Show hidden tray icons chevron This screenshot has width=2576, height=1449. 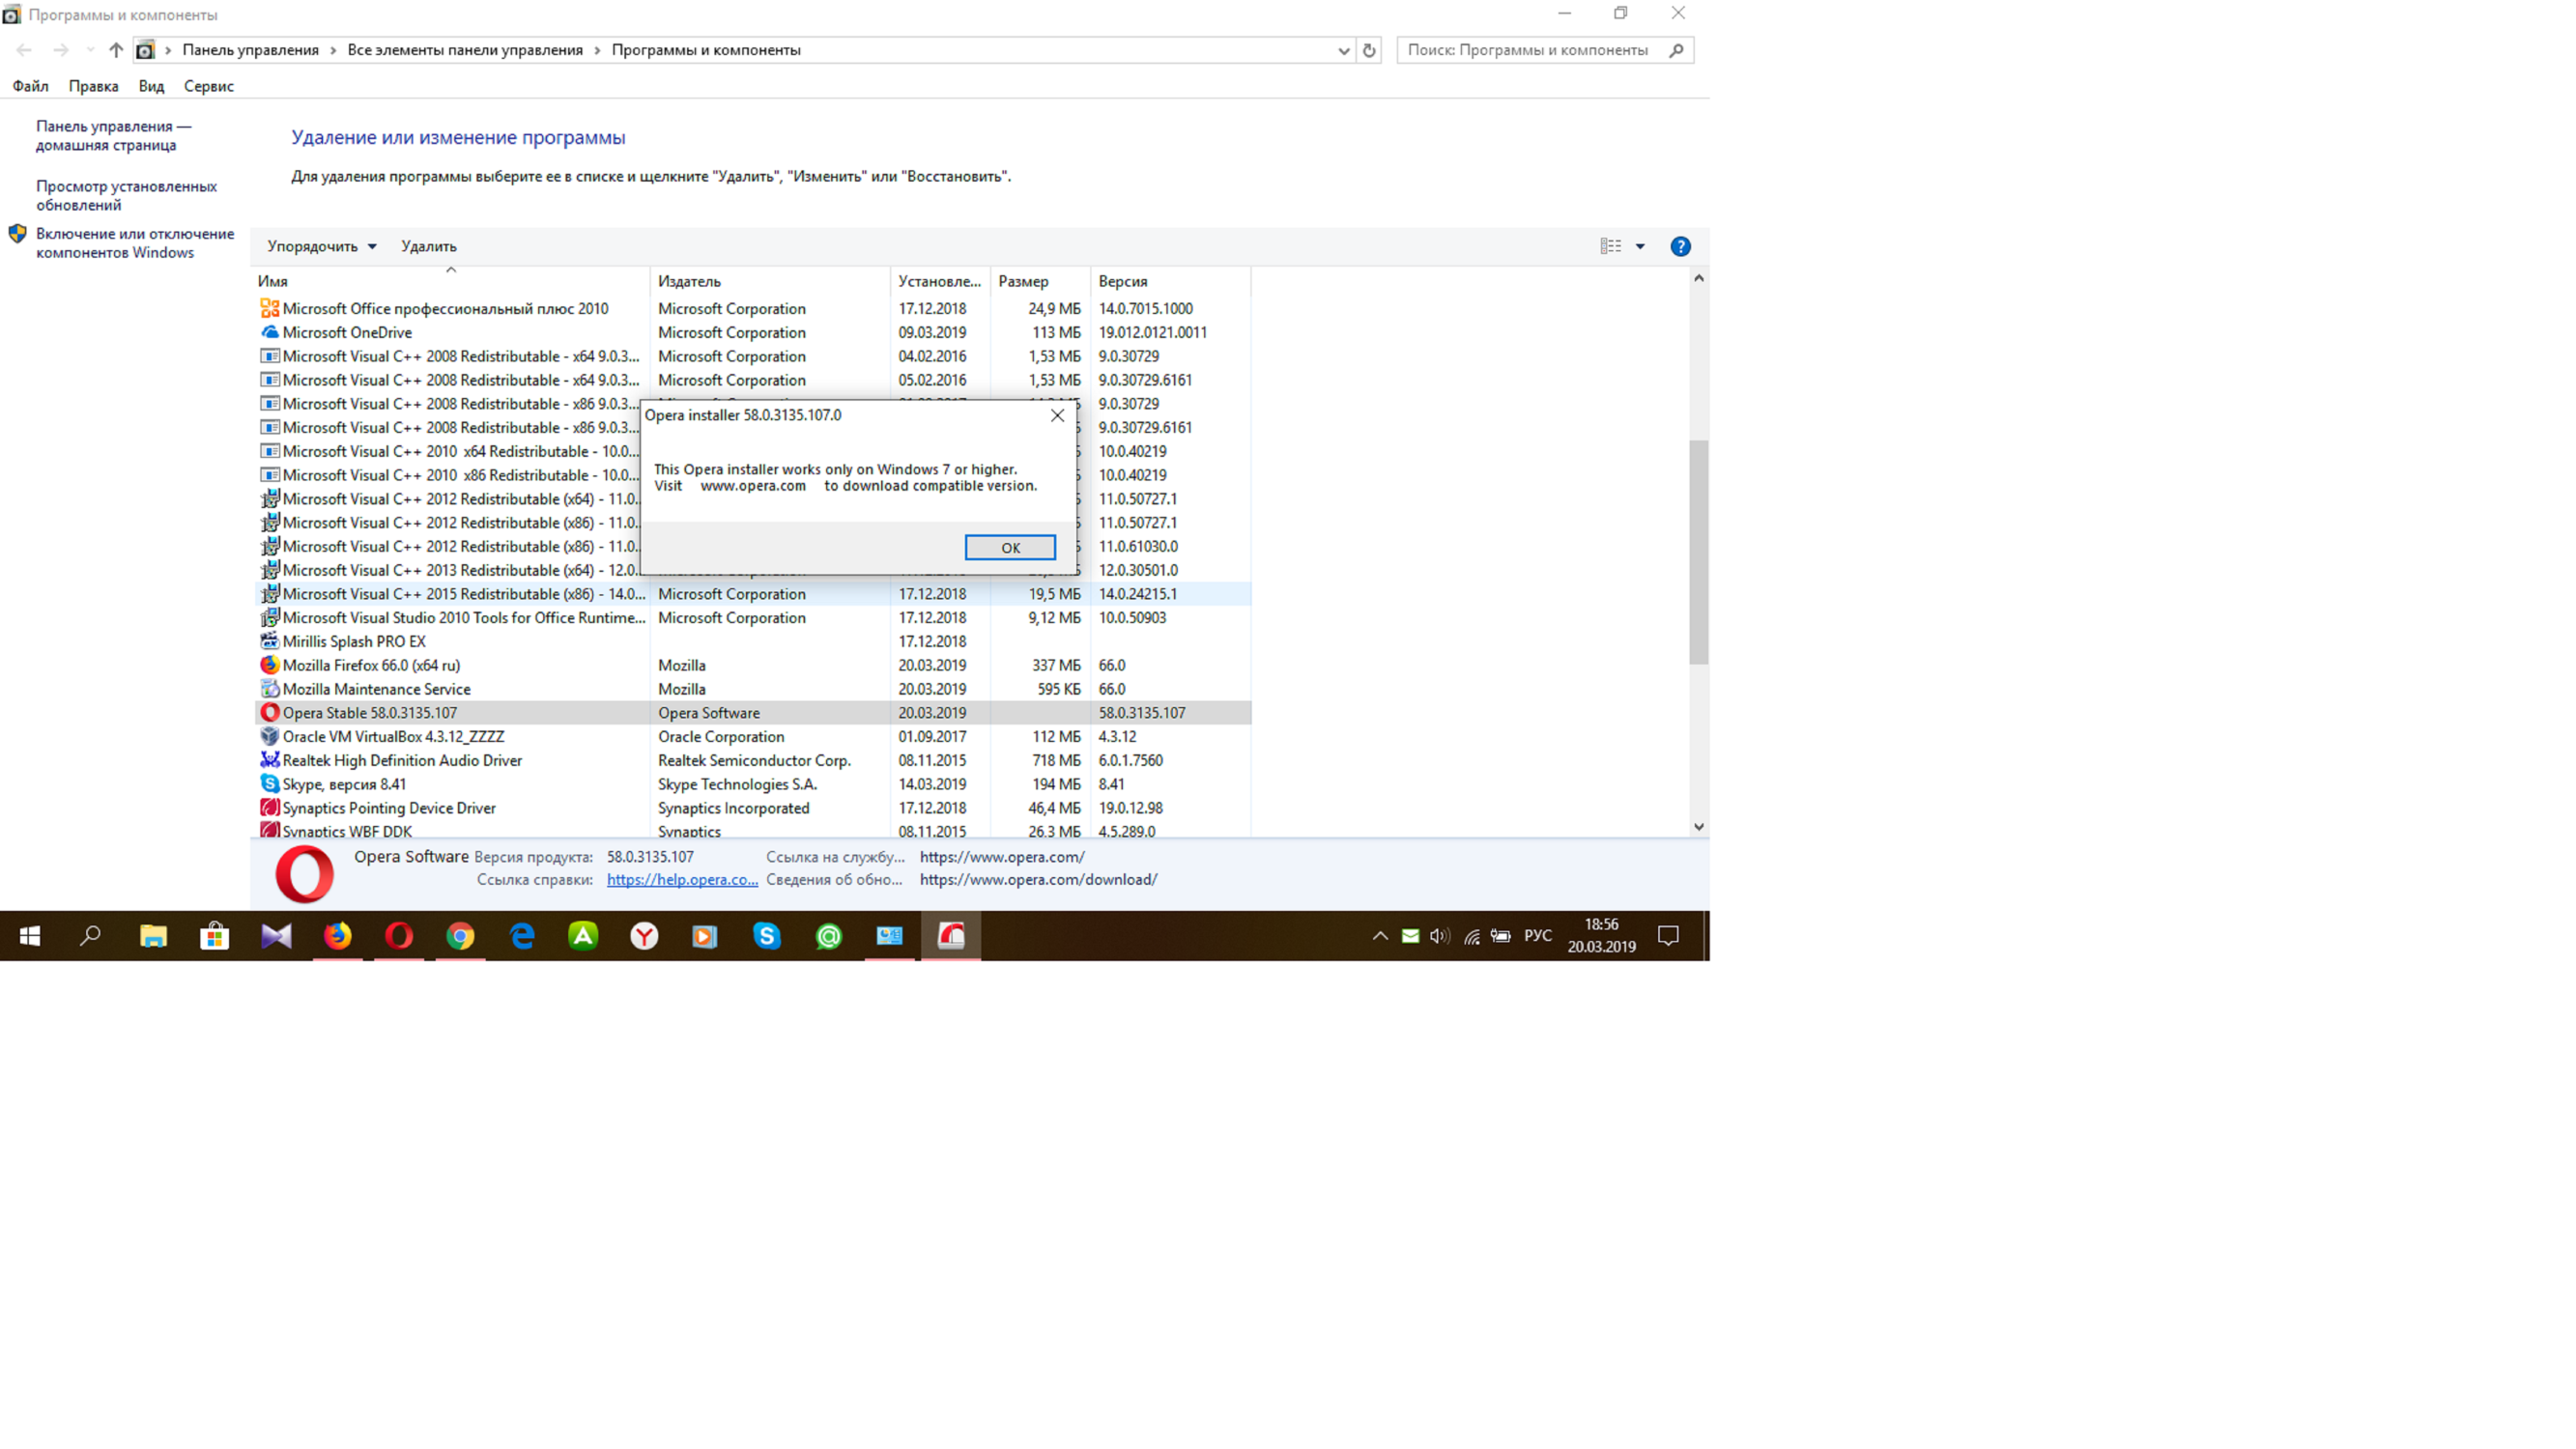(x=1380, y=936)
